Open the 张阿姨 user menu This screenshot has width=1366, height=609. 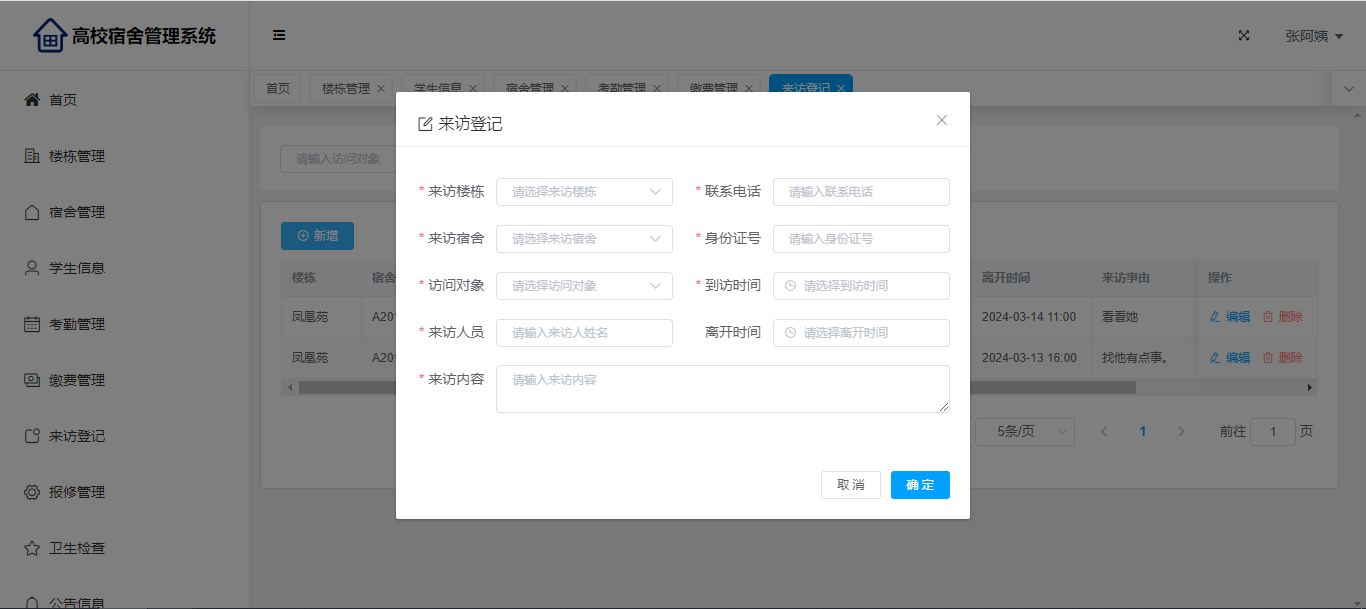pyautogui.click(x=1313, y=36)
